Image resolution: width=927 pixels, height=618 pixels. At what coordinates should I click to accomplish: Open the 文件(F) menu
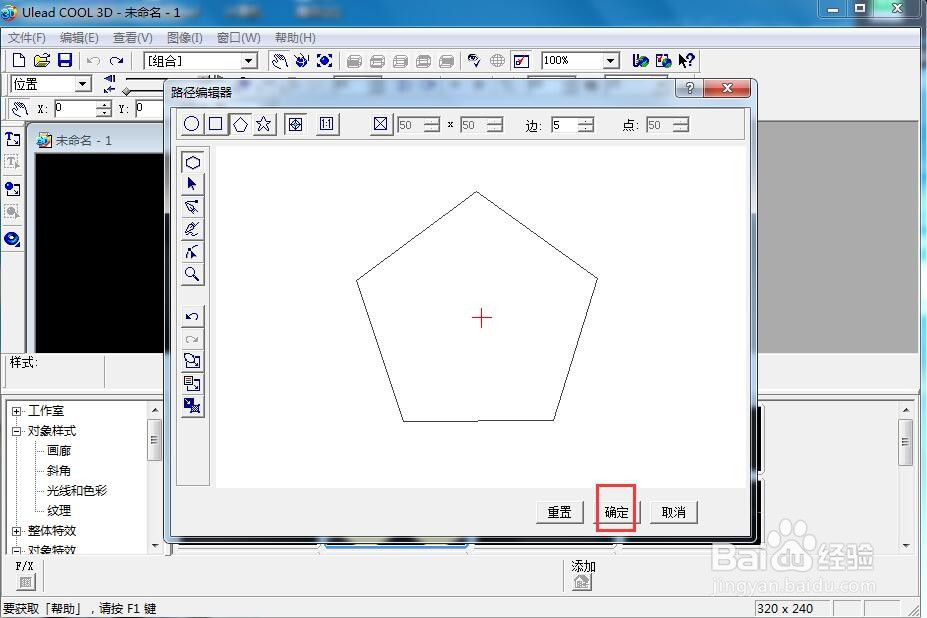coord(27,38)
